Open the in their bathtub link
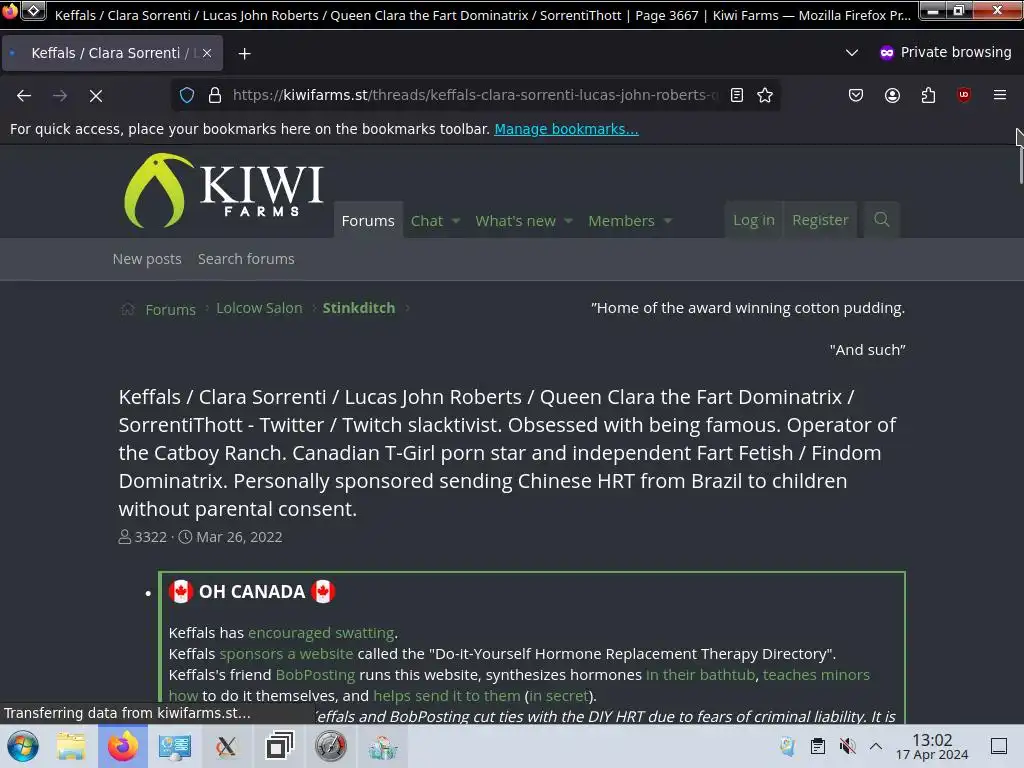The height and width of the screenshot is (768, 1024). click(x=700, y=675)
